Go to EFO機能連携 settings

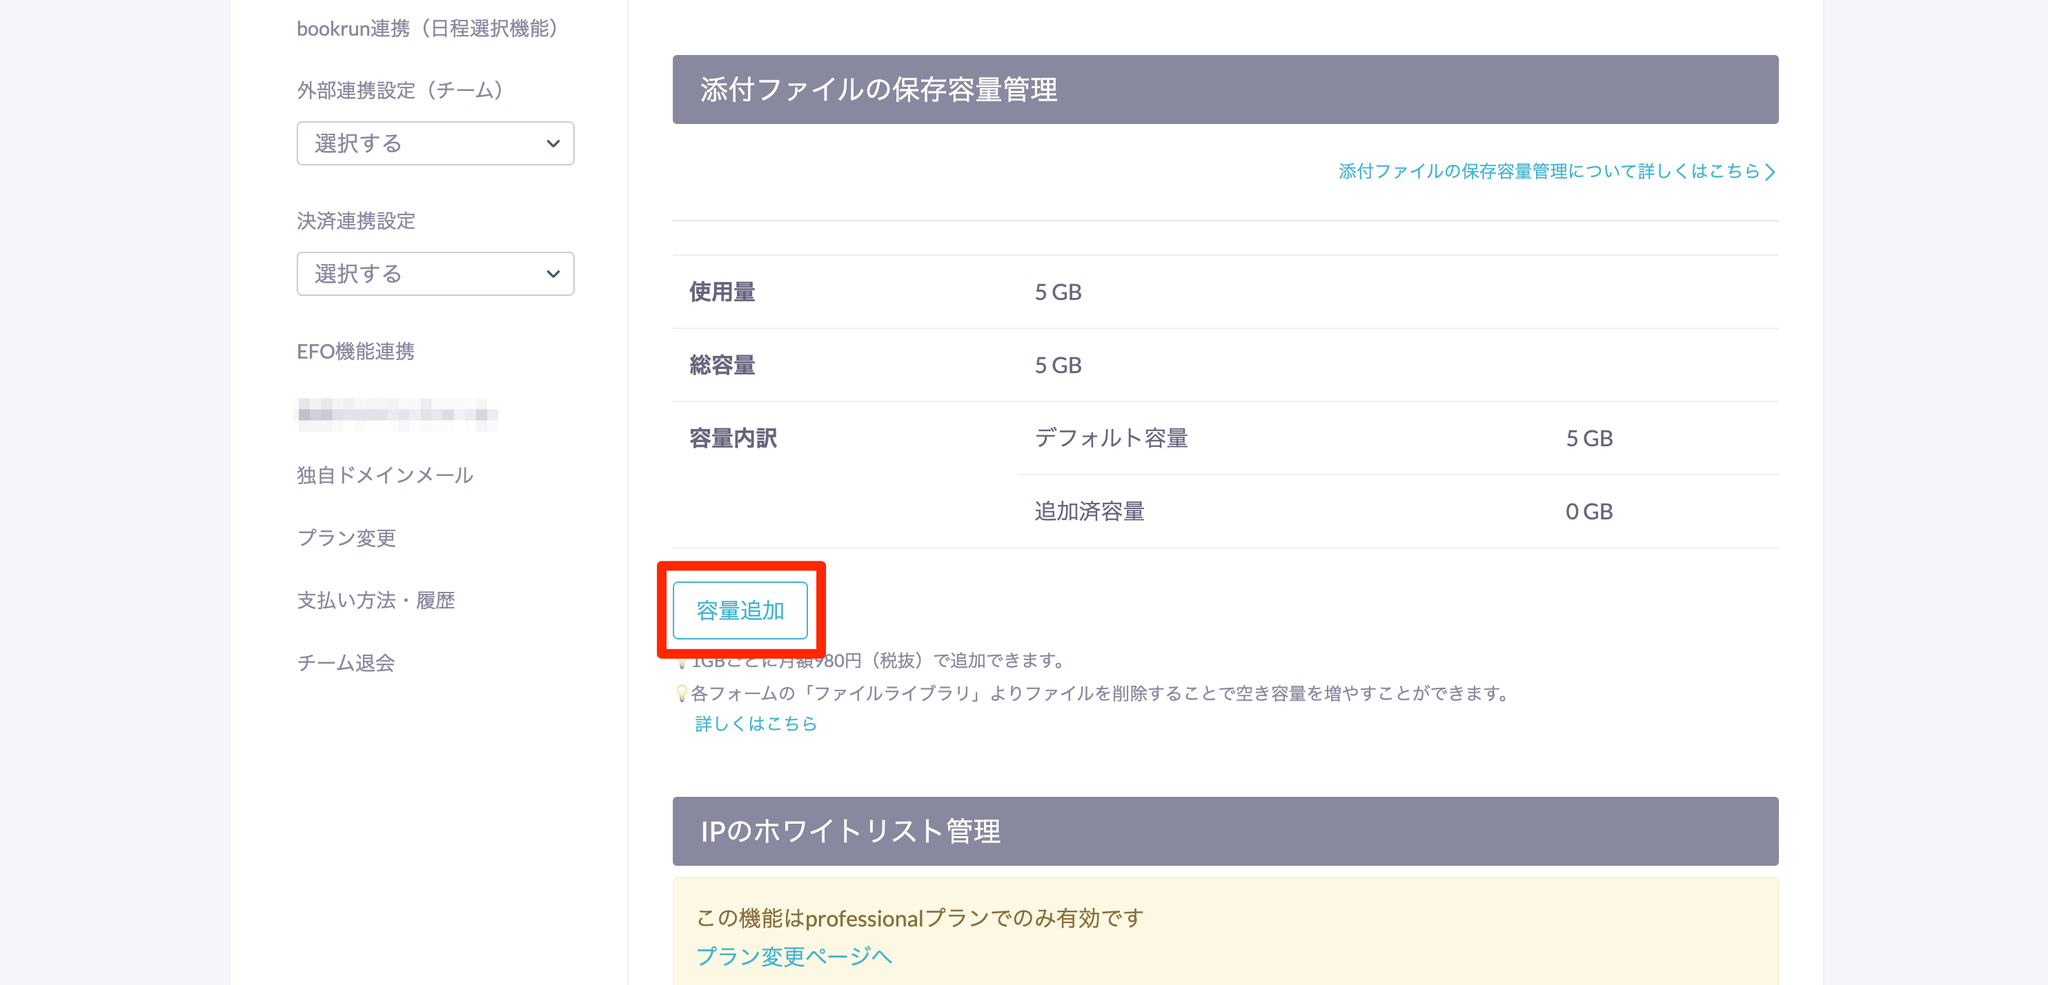coord(355,352)
